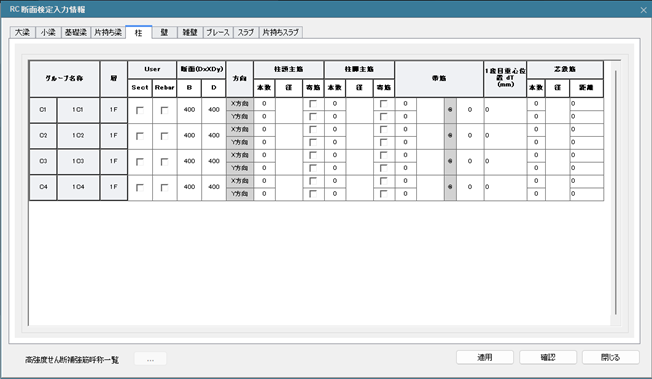Click 柱頭主筋 本数 cell for C1 X方向
This screenshot has height=379, width=652.
click(x=264, y=104)
